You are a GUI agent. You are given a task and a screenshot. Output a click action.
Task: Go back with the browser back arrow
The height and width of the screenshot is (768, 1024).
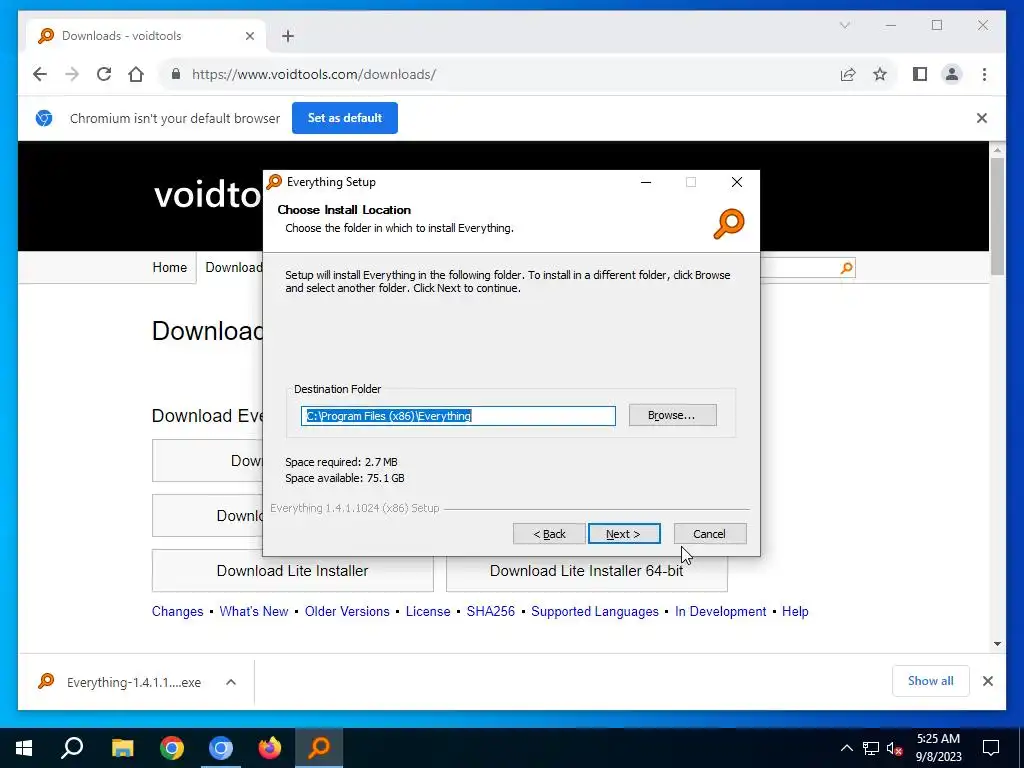pos(40,74)
